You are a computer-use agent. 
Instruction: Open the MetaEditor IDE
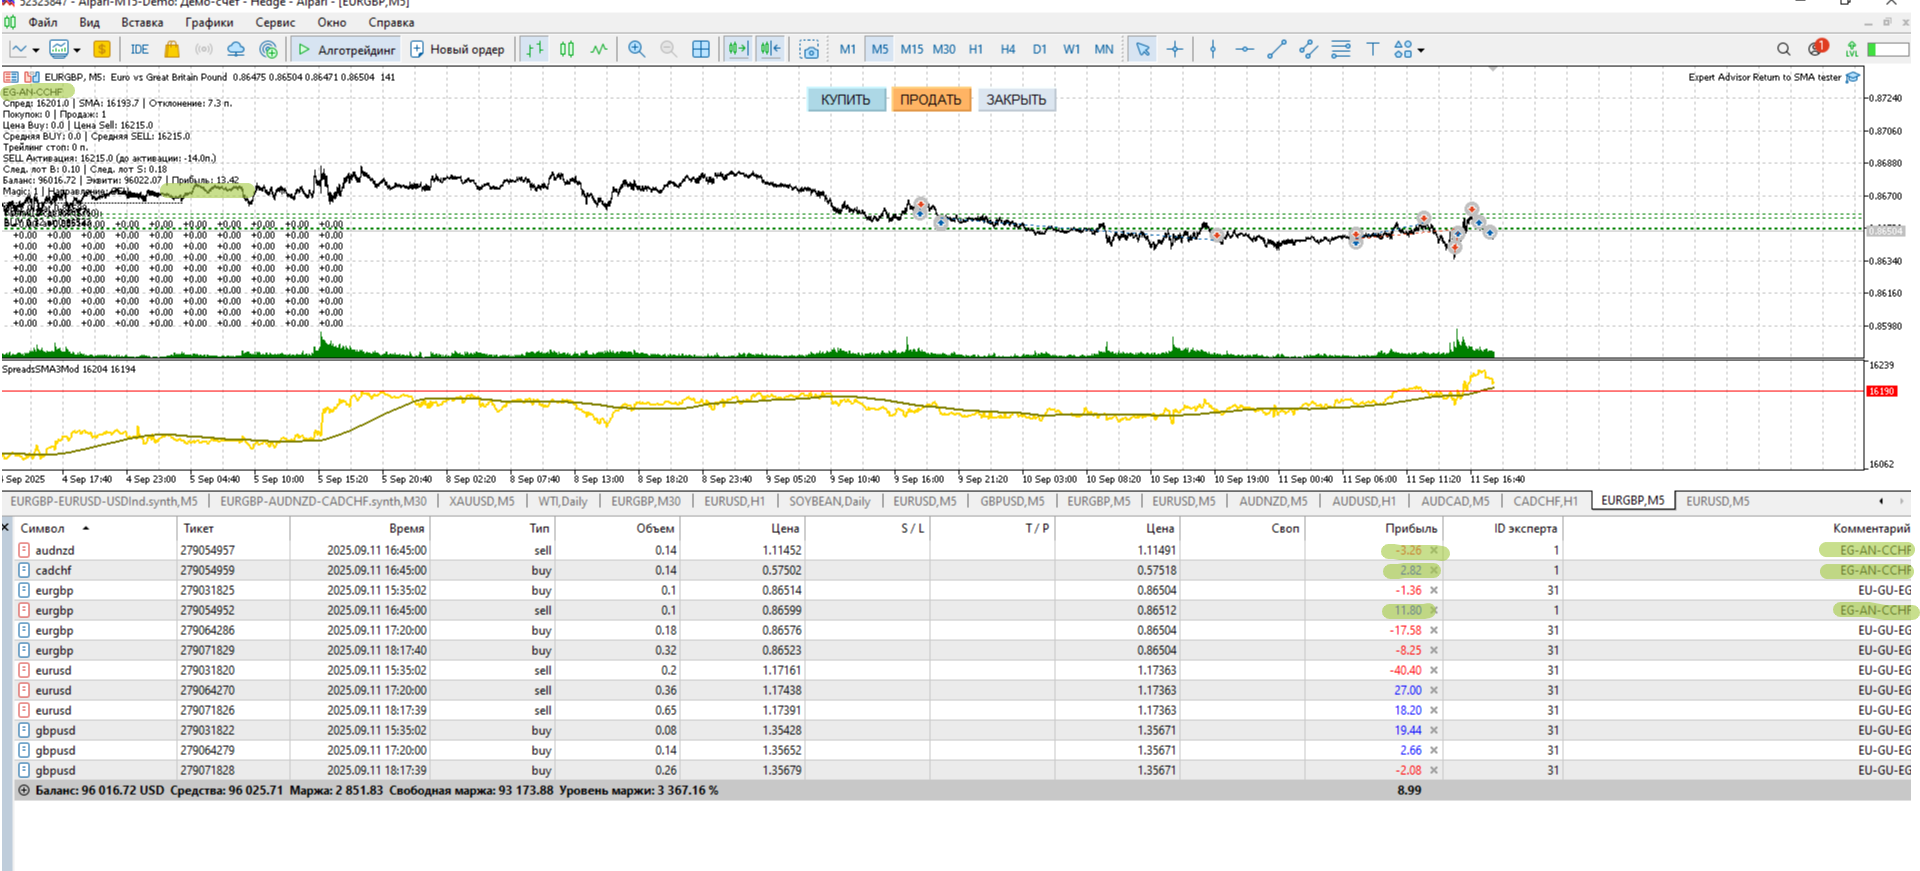click(x=139, y=49)
